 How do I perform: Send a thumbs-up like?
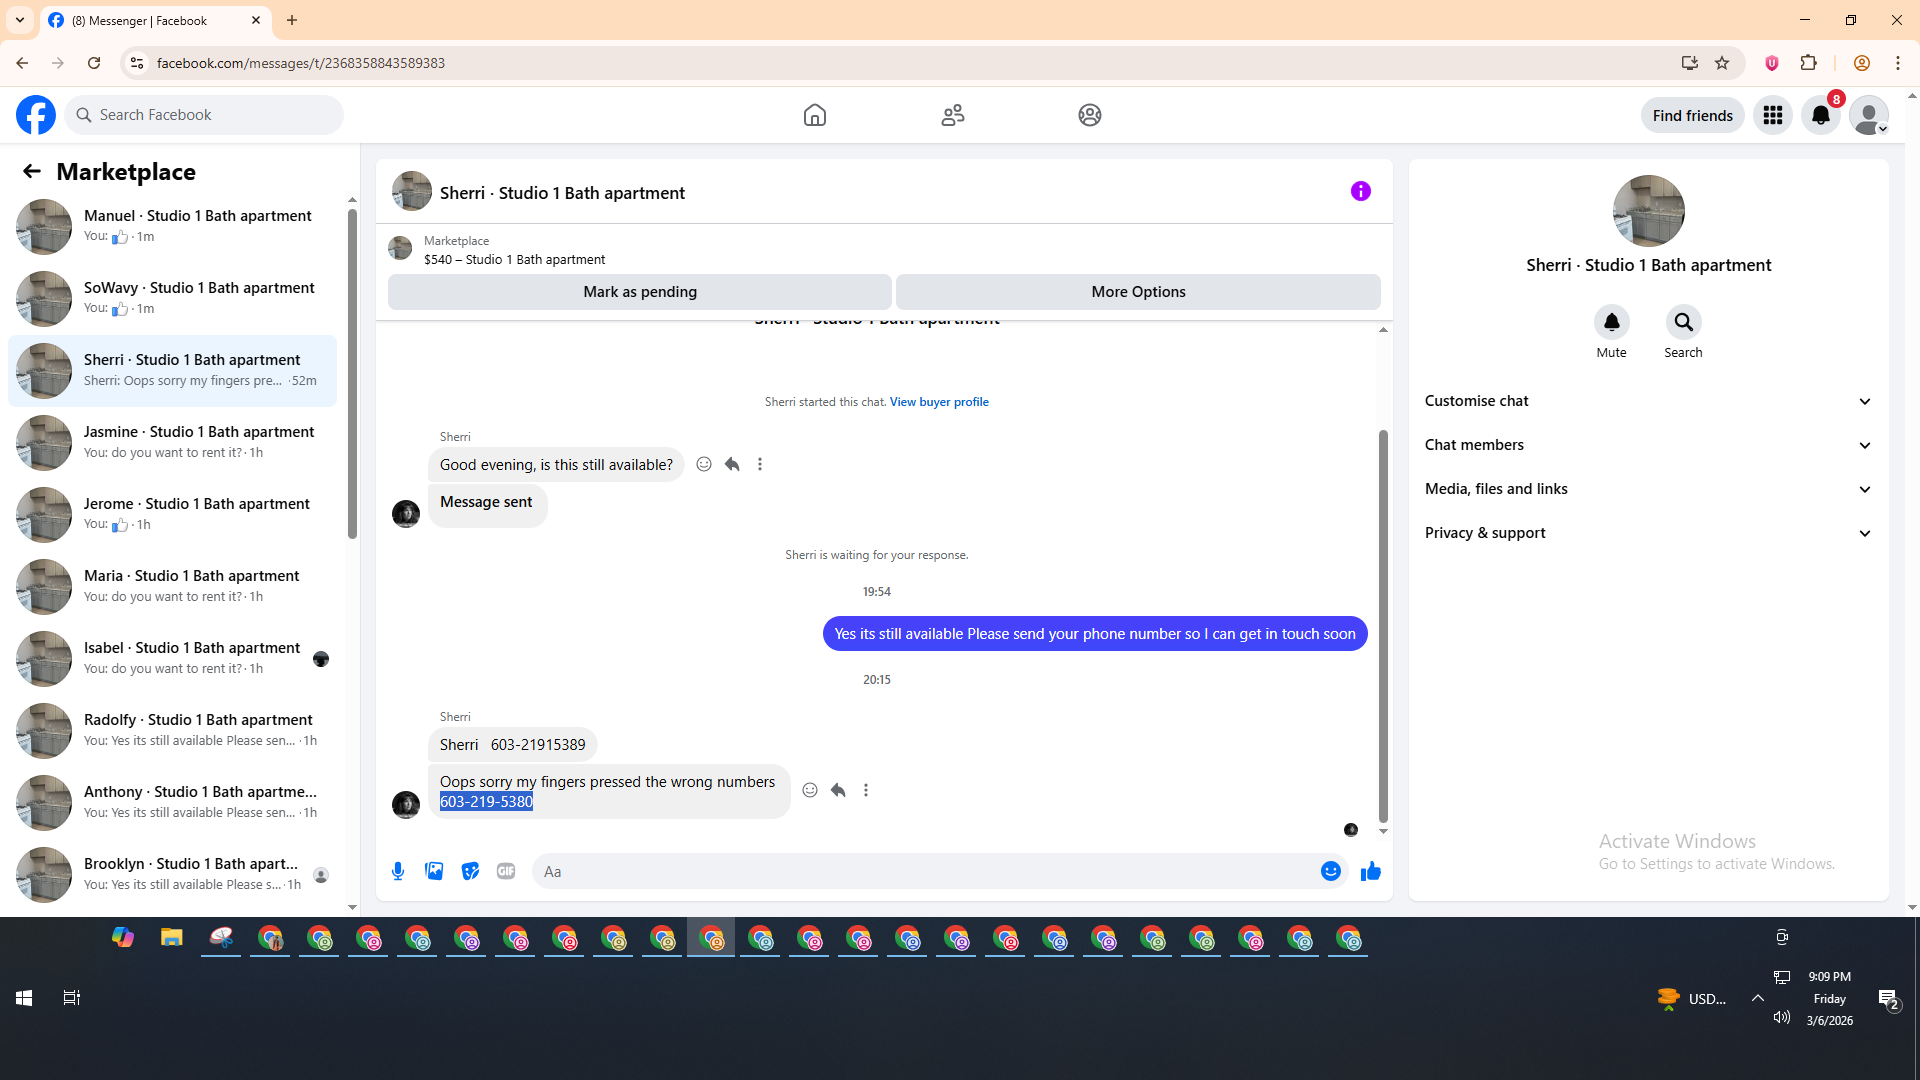click(x=1370, y=871)
